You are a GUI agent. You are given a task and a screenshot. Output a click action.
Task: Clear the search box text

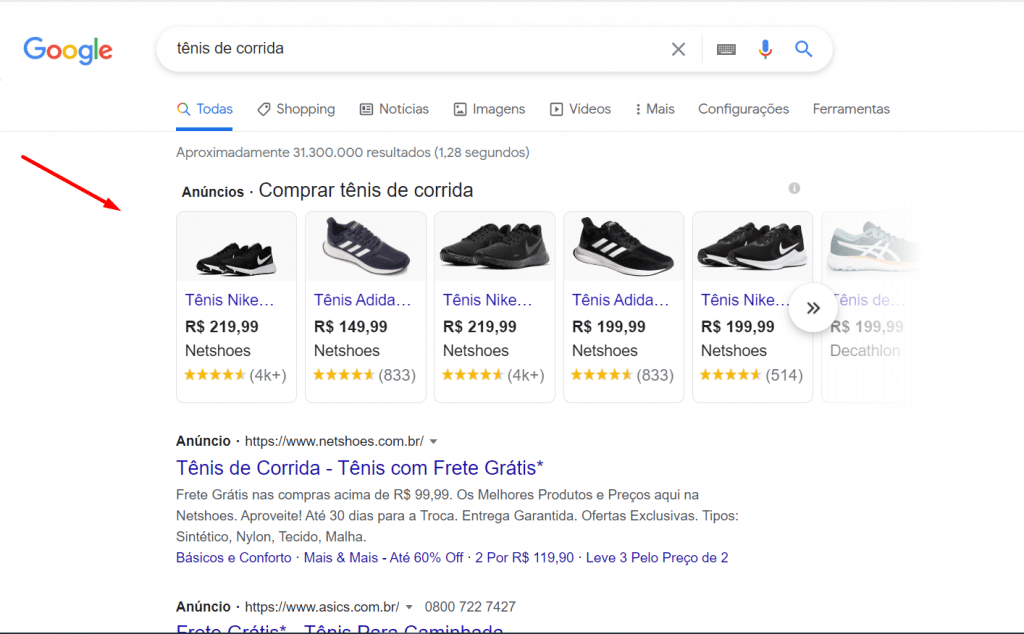tap(678, 49)
